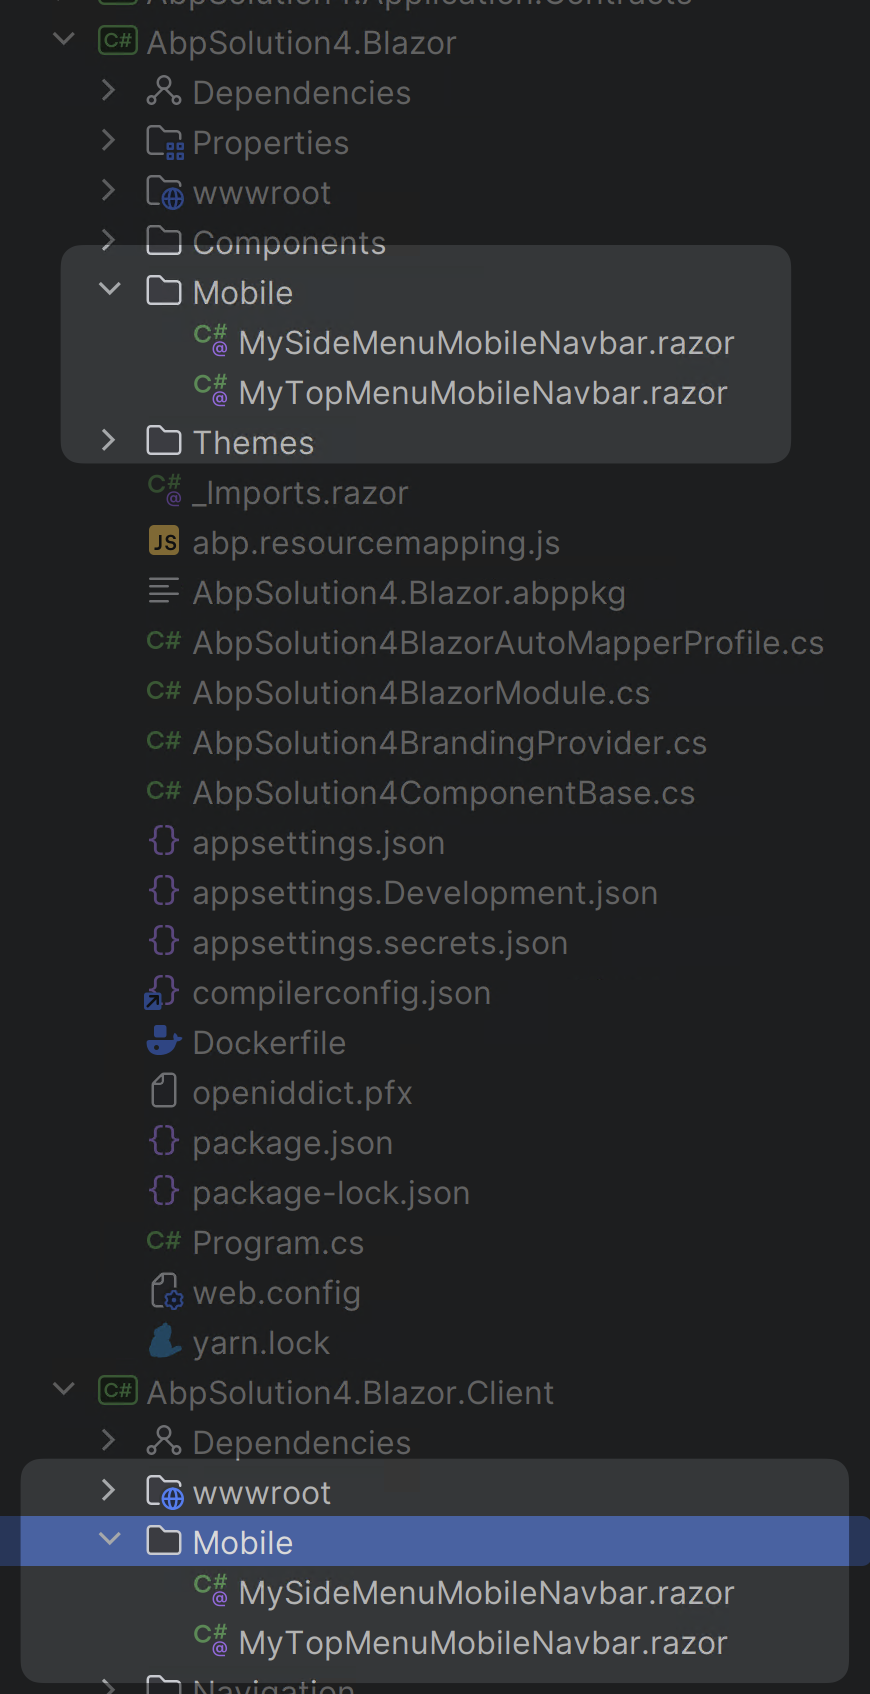Image resolution: width=870 pixels, height=1694 pixels.
Task: Expand the Themes folder
Action: [x=109, y=440]
